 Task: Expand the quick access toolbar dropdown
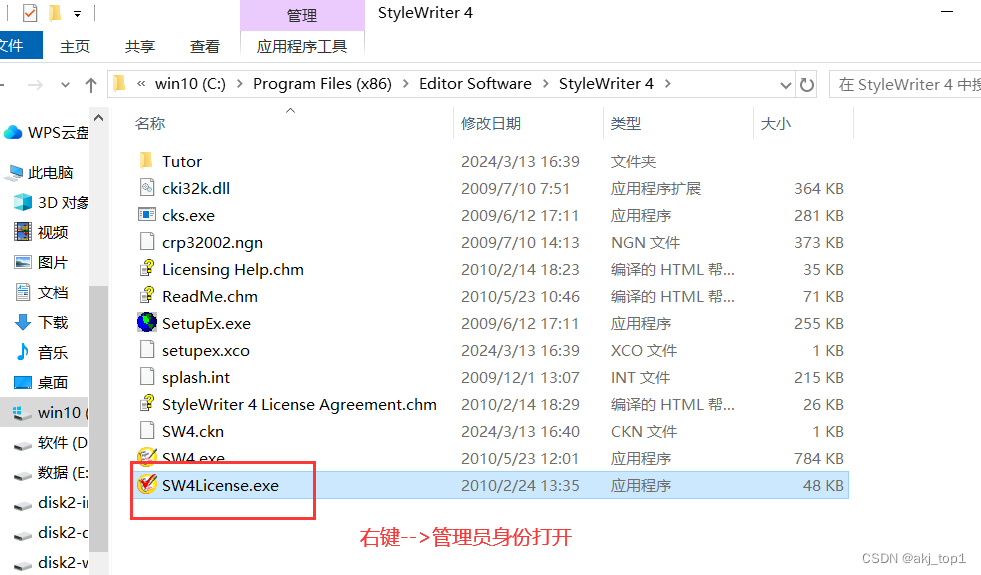(x=77, y=13)
